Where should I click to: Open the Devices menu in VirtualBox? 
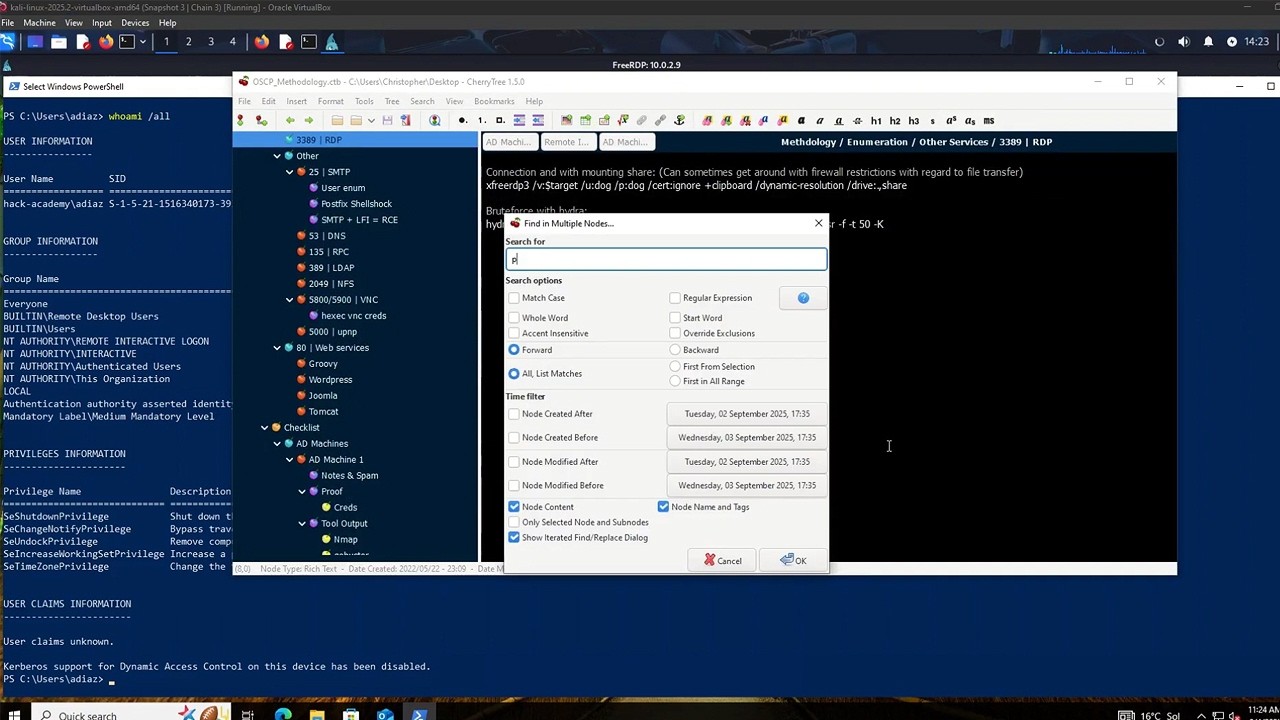[x=135, y=23]
